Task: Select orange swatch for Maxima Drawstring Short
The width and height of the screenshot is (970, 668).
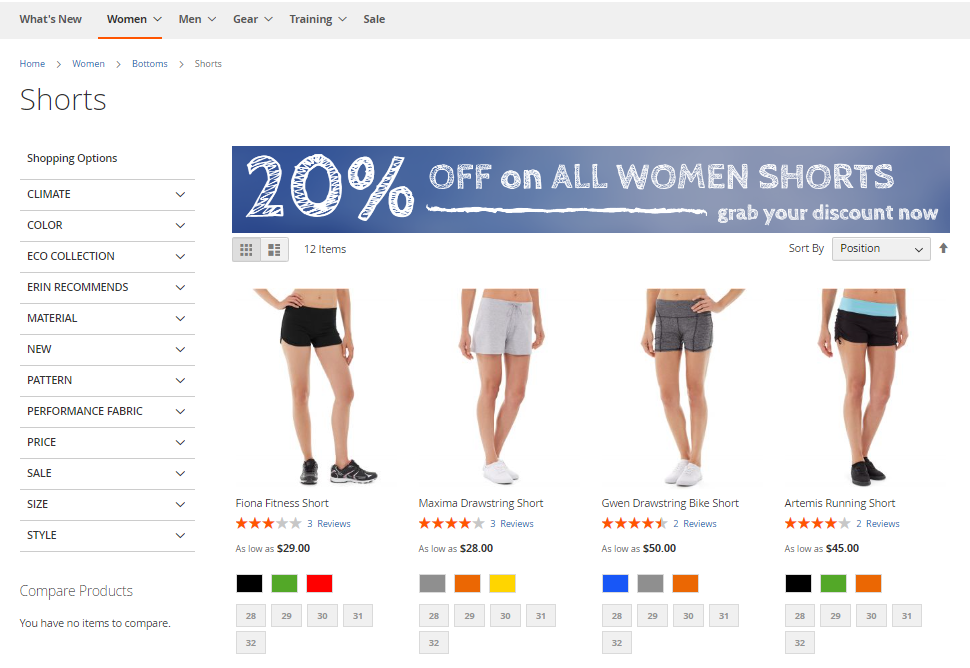Action: point(468,583)
